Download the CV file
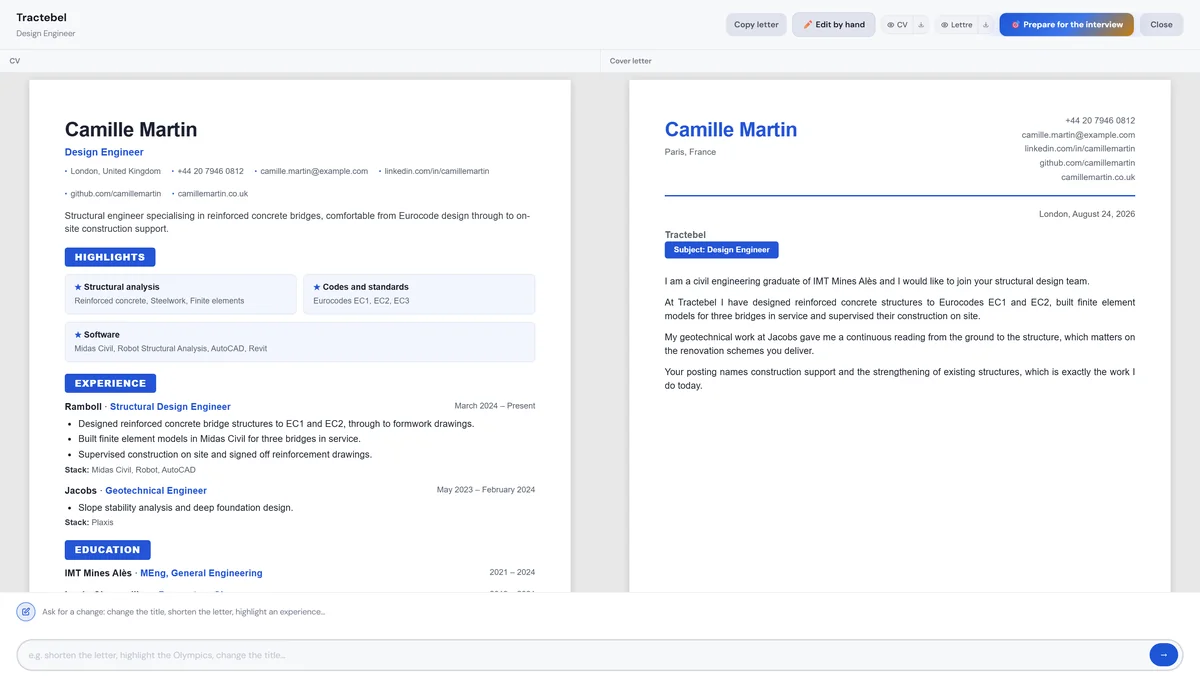Screen dimensions: 1200x682 tap(921, 25)
